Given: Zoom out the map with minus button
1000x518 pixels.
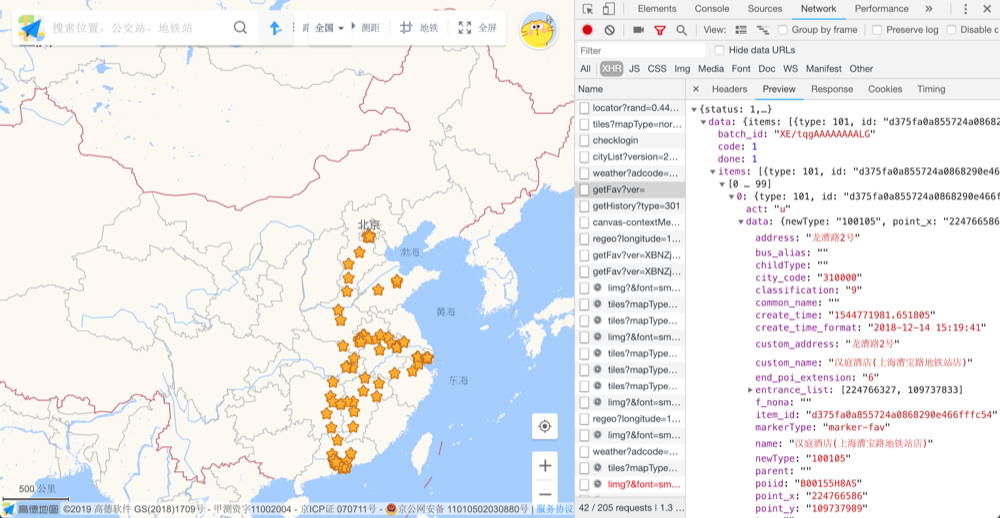Looking at the screenshot, I should tap(545, 494).
